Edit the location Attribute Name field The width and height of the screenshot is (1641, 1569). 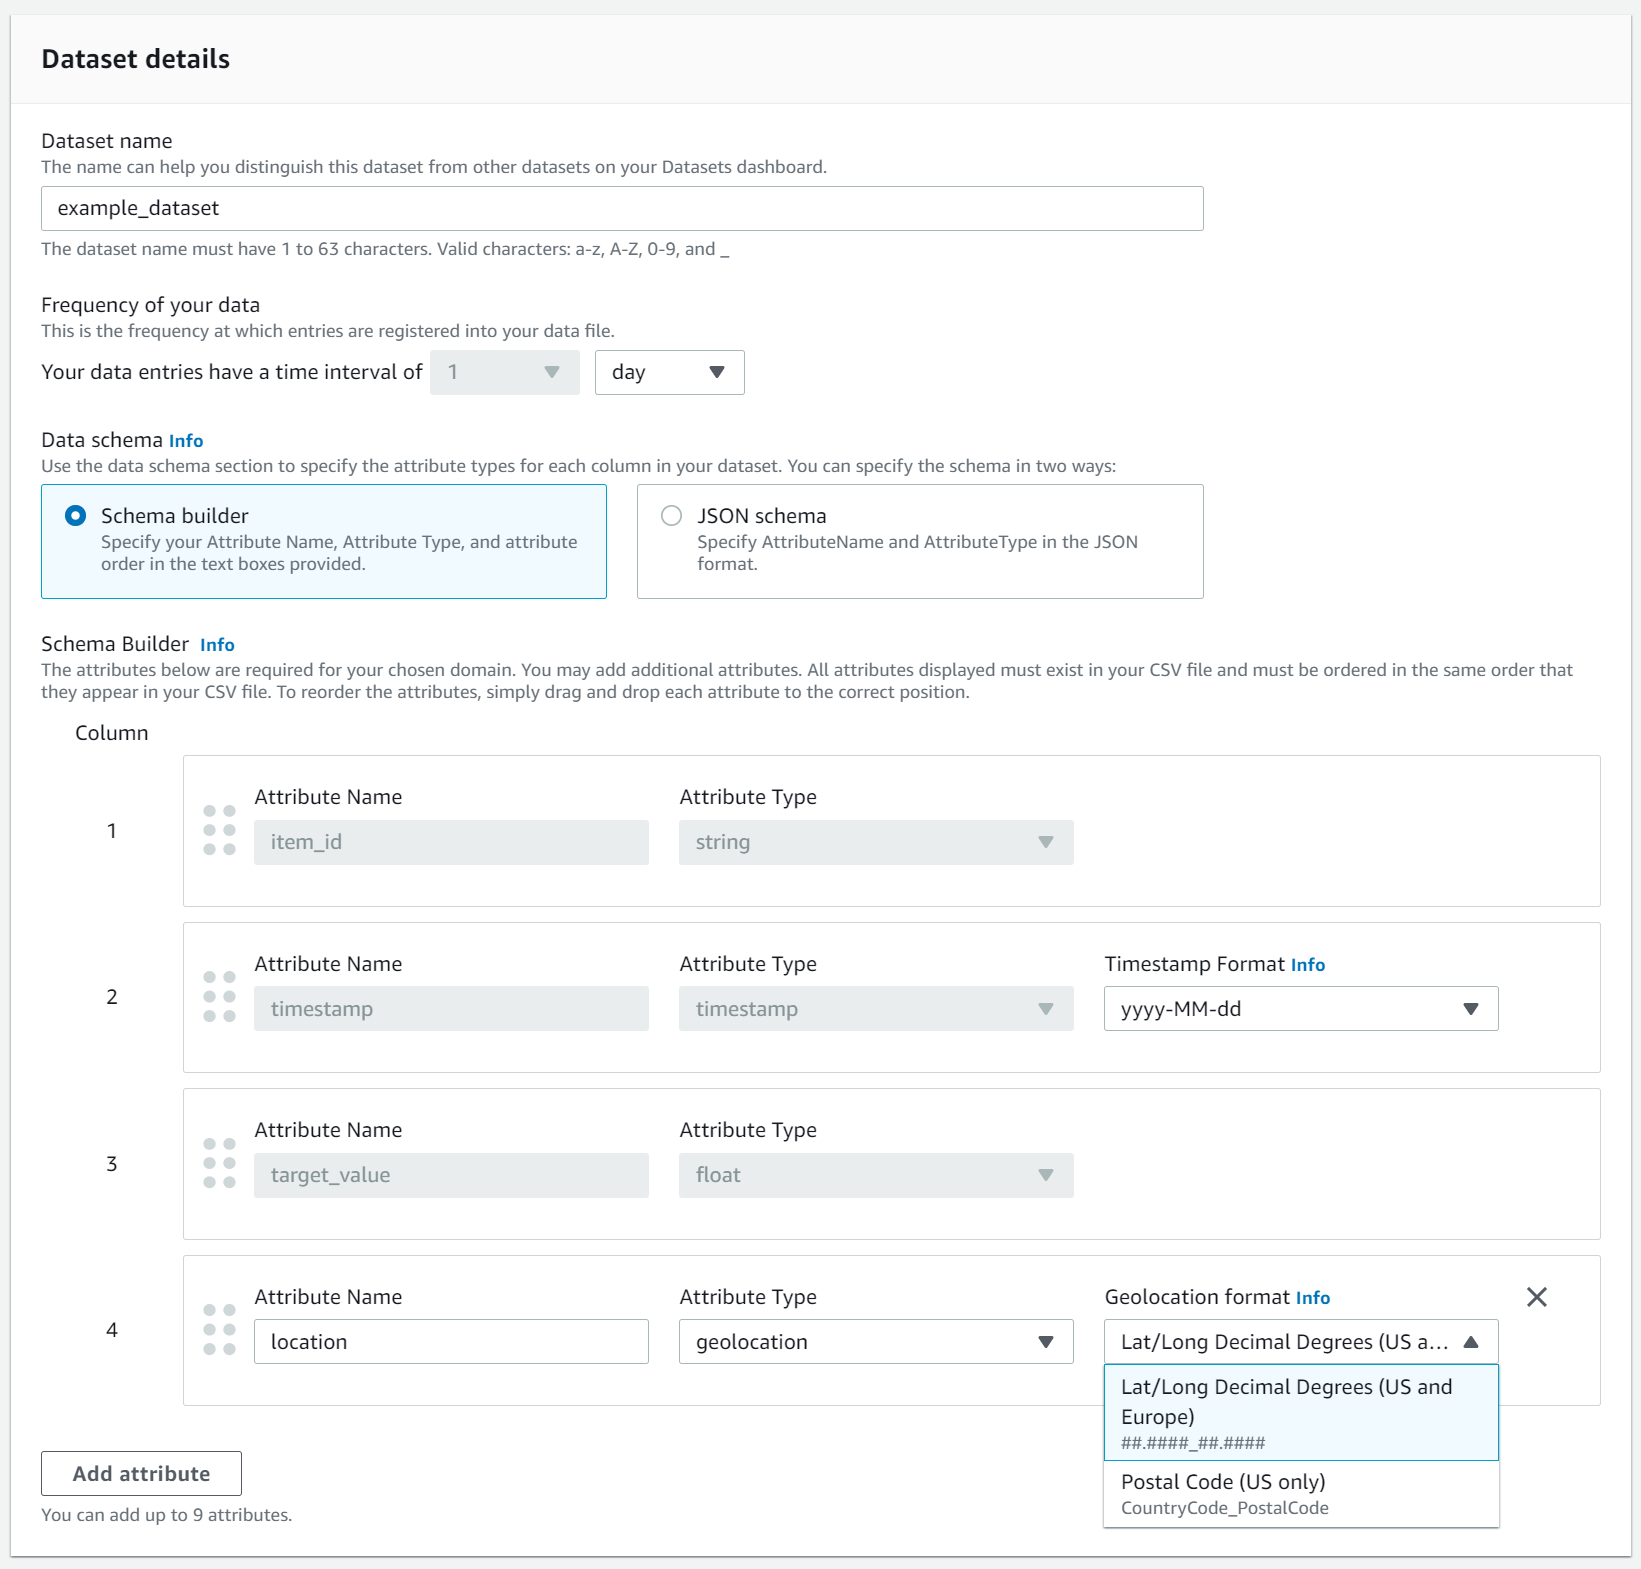point(451,1341)
